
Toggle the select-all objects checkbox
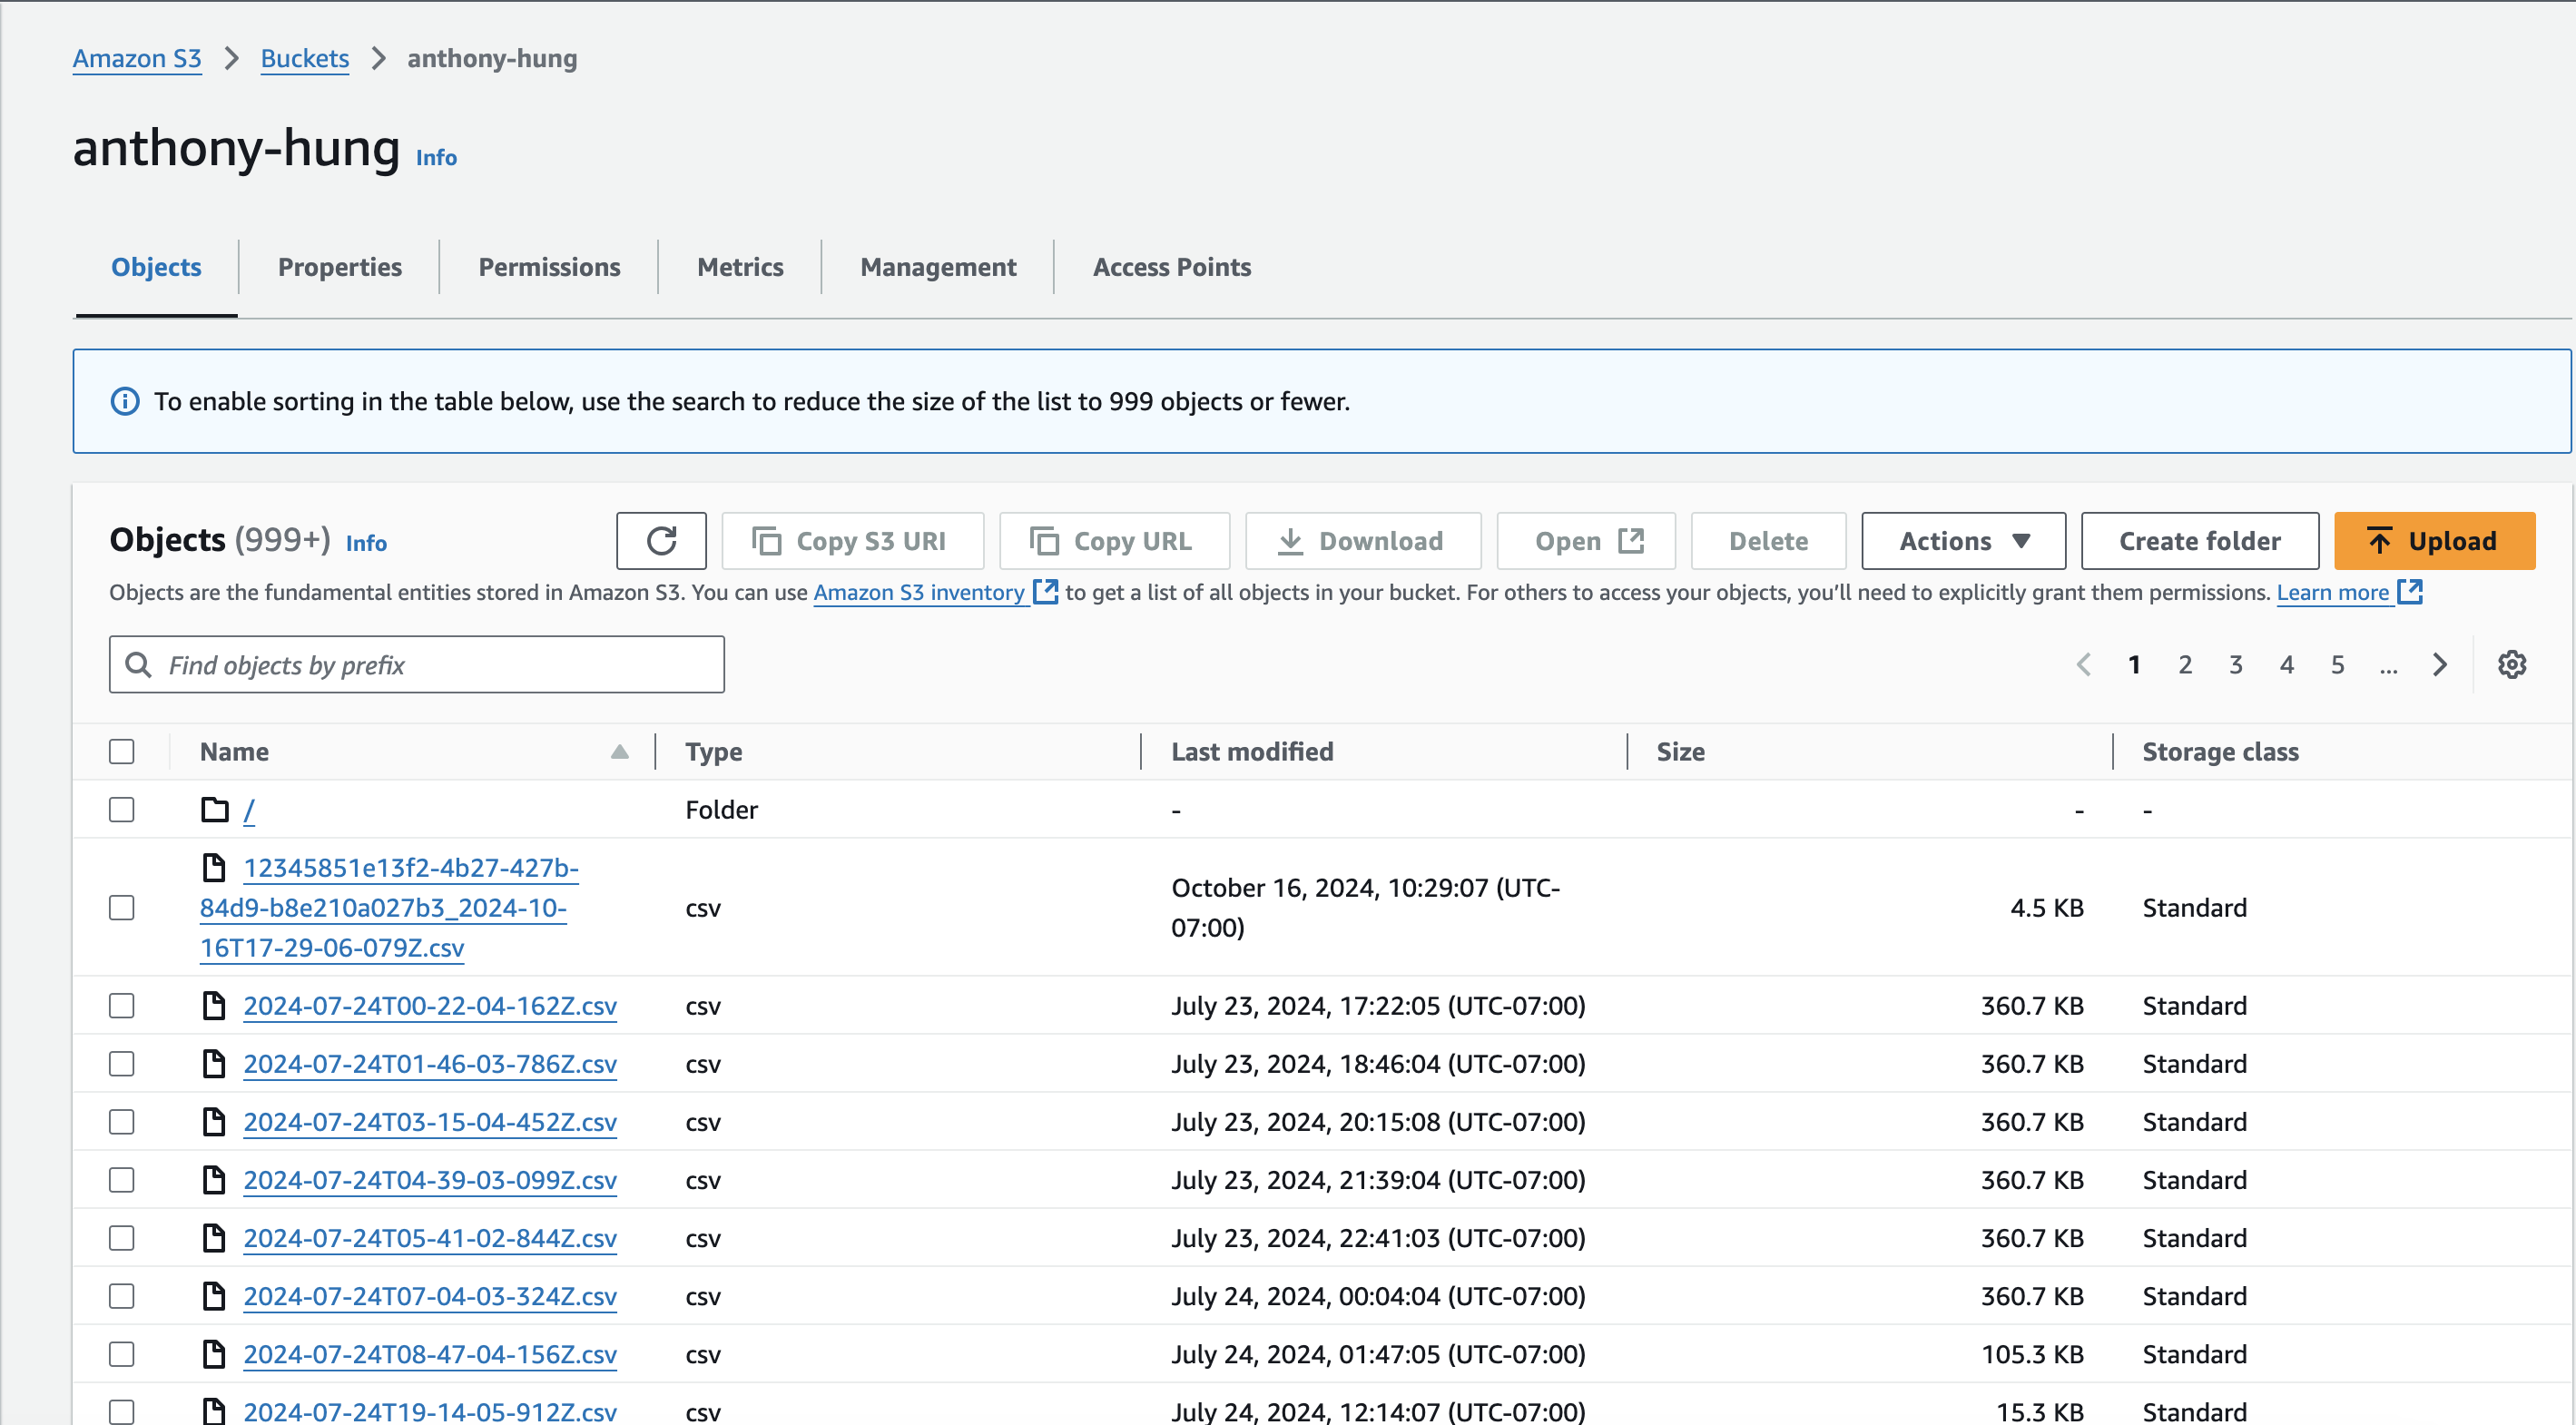[x=122, y=751]
